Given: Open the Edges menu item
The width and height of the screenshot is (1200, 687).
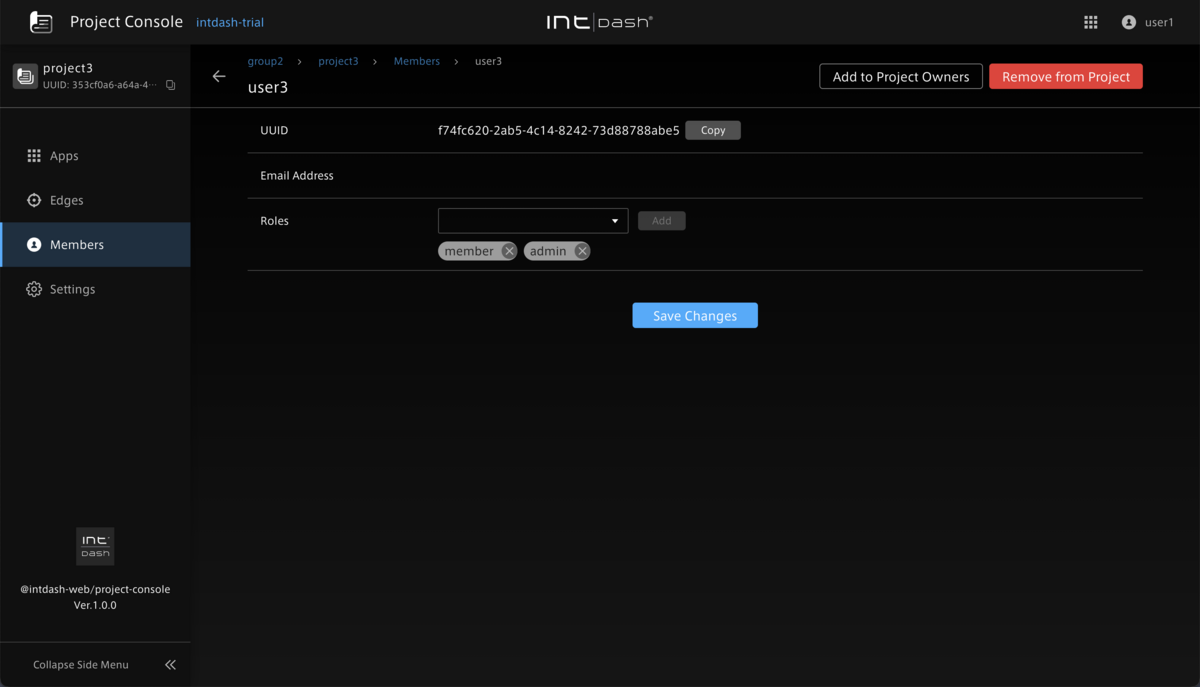Looking at the screenshot, I should (x=95, y=200).
